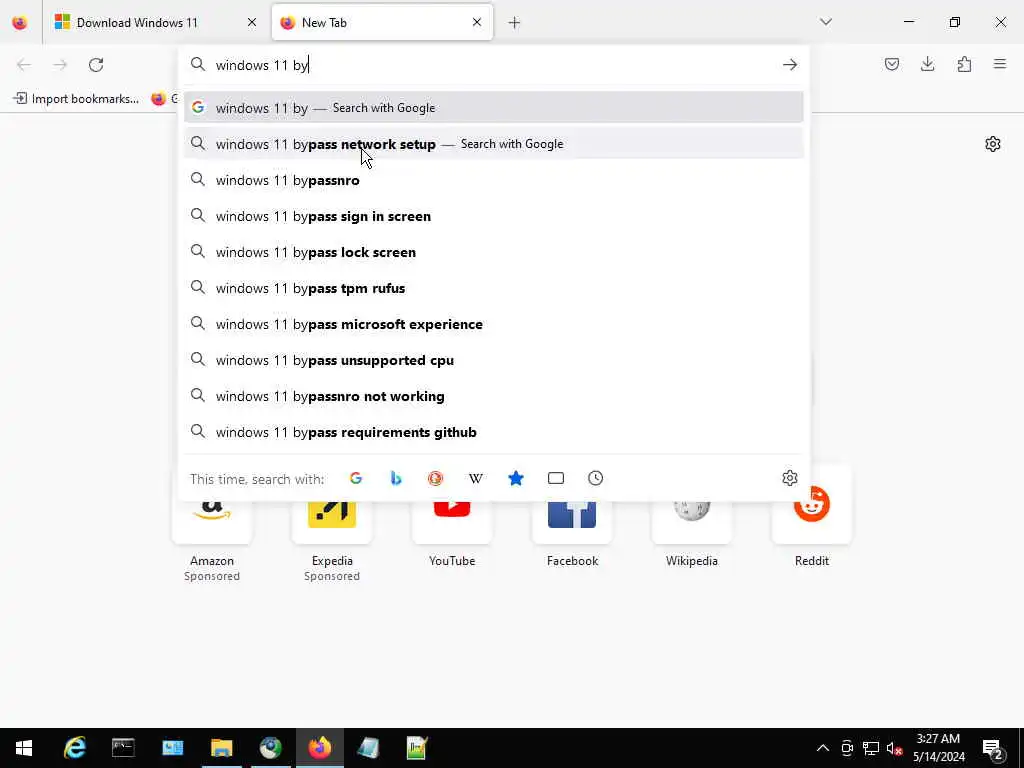Search this time with Google icon
The image size is (1024, 768).
click(356, 478)
